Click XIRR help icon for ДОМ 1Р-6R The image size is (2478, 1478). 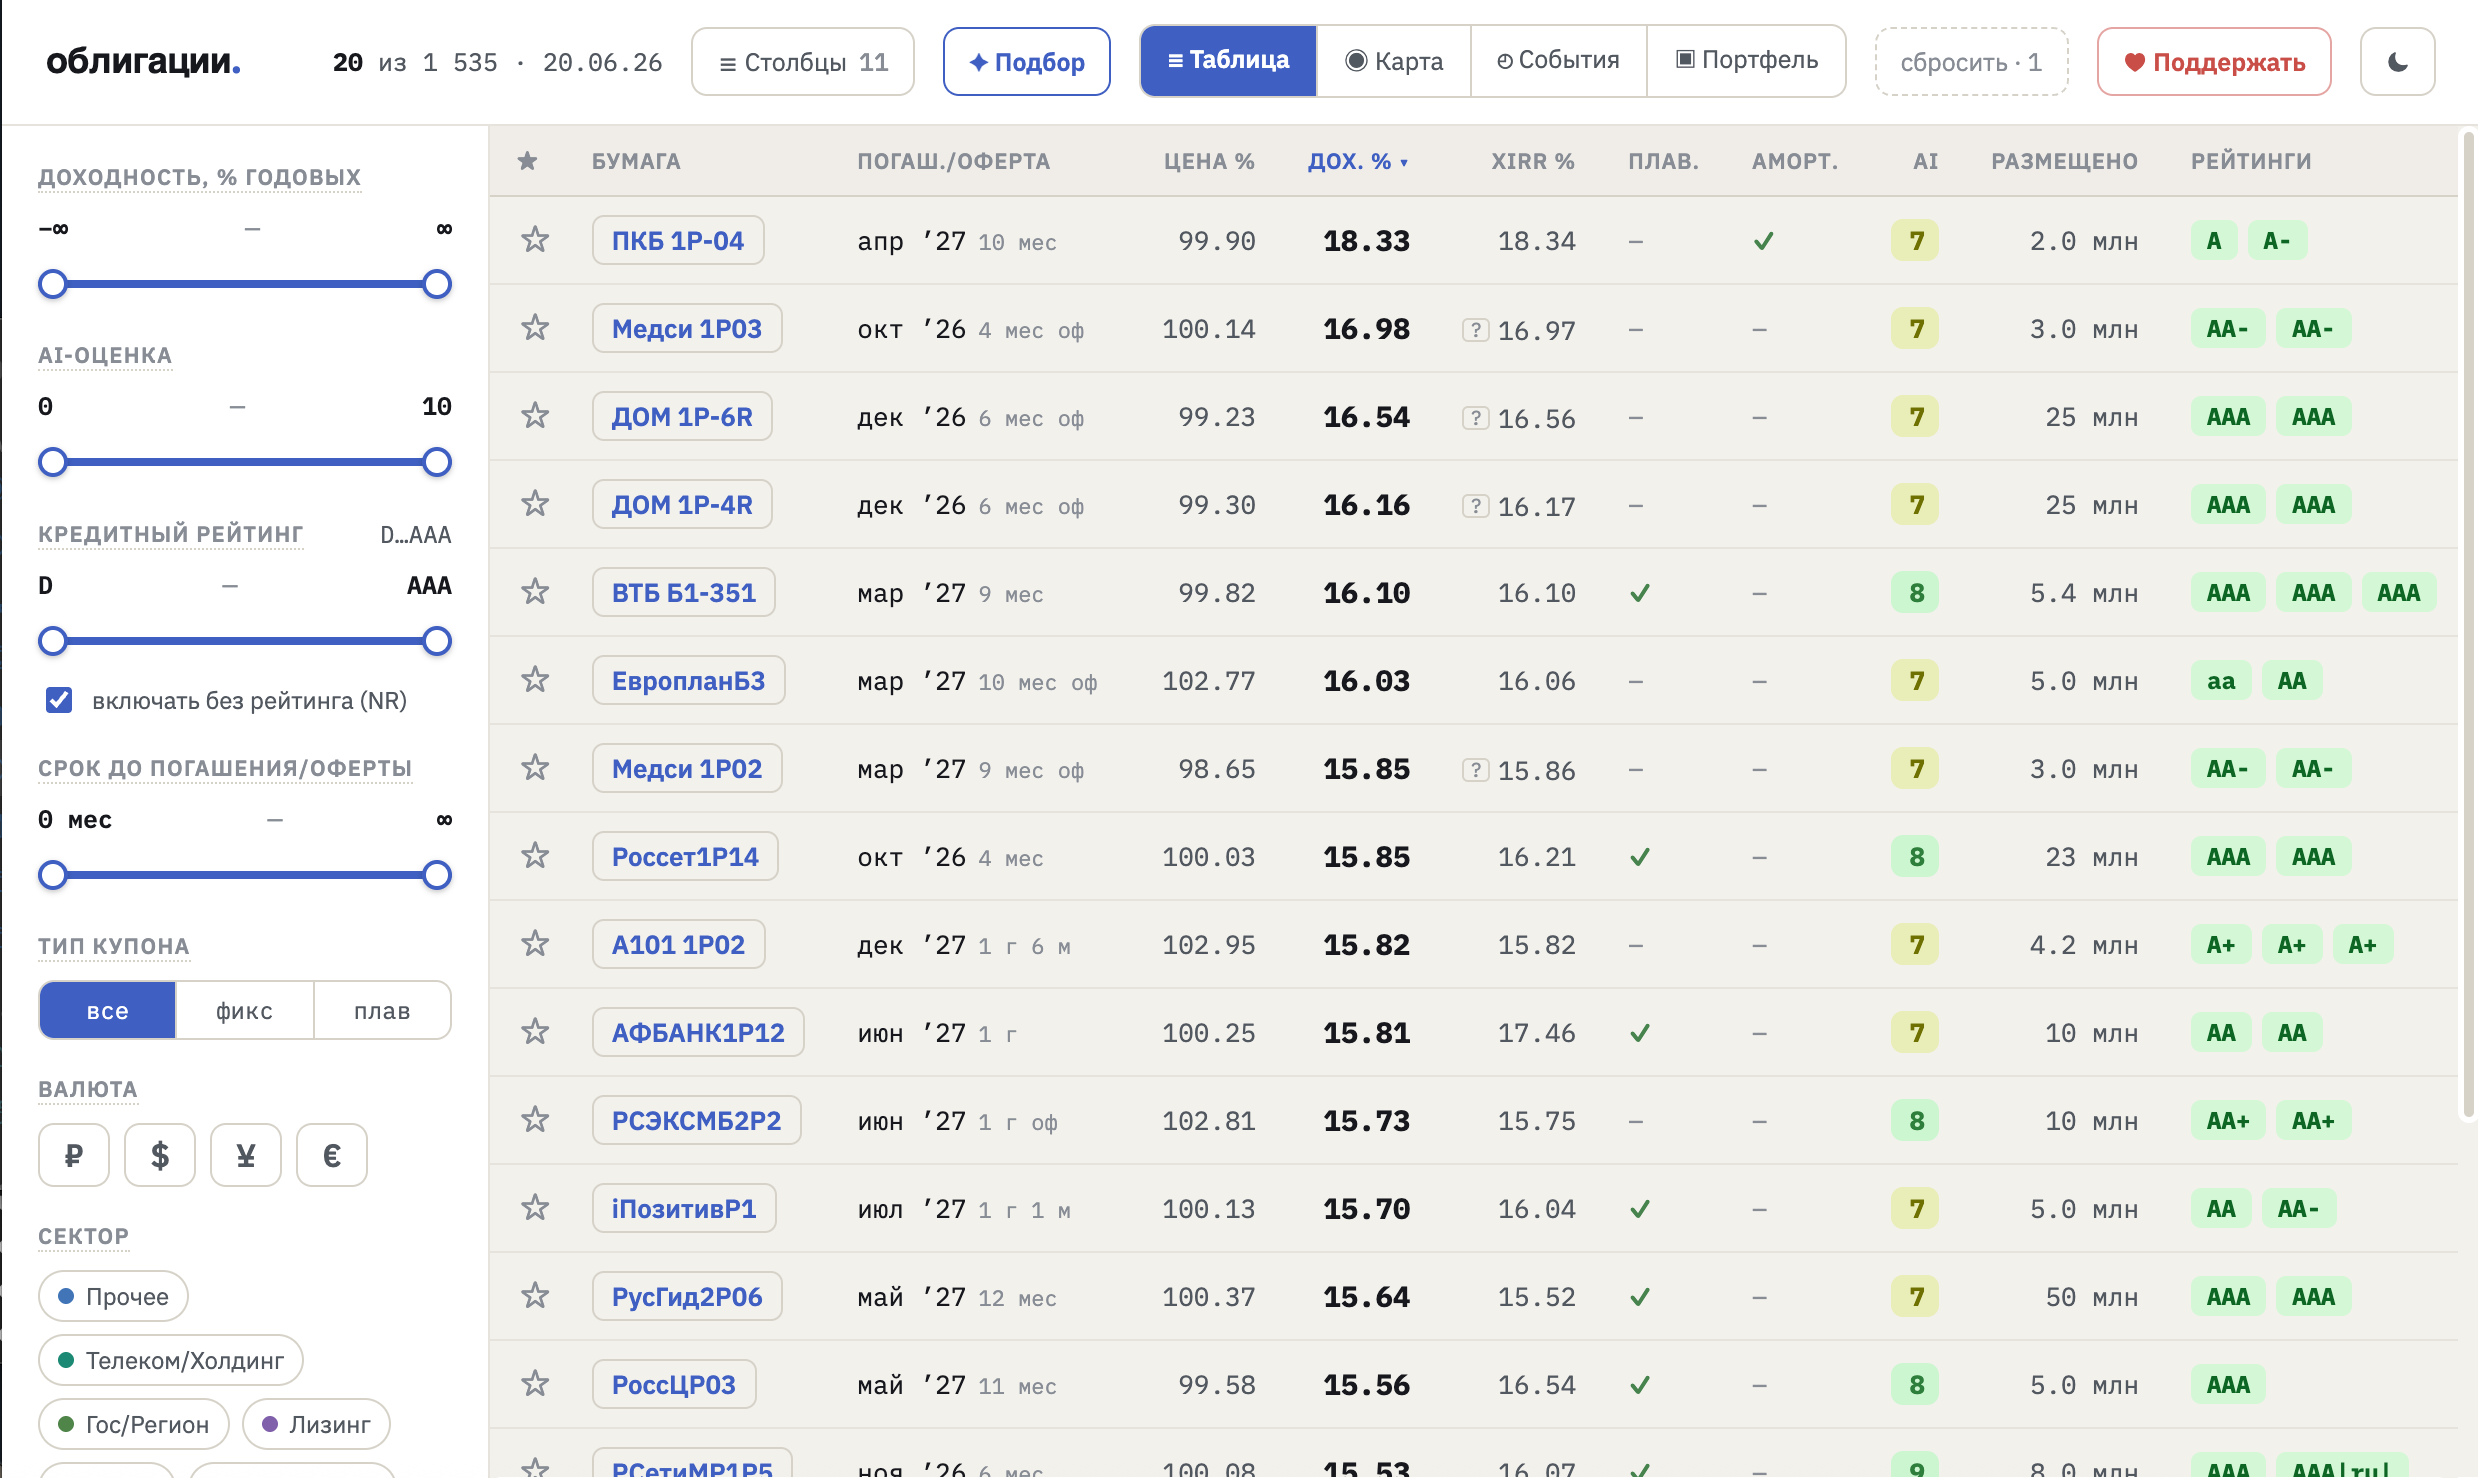(x=1475, y=418)
